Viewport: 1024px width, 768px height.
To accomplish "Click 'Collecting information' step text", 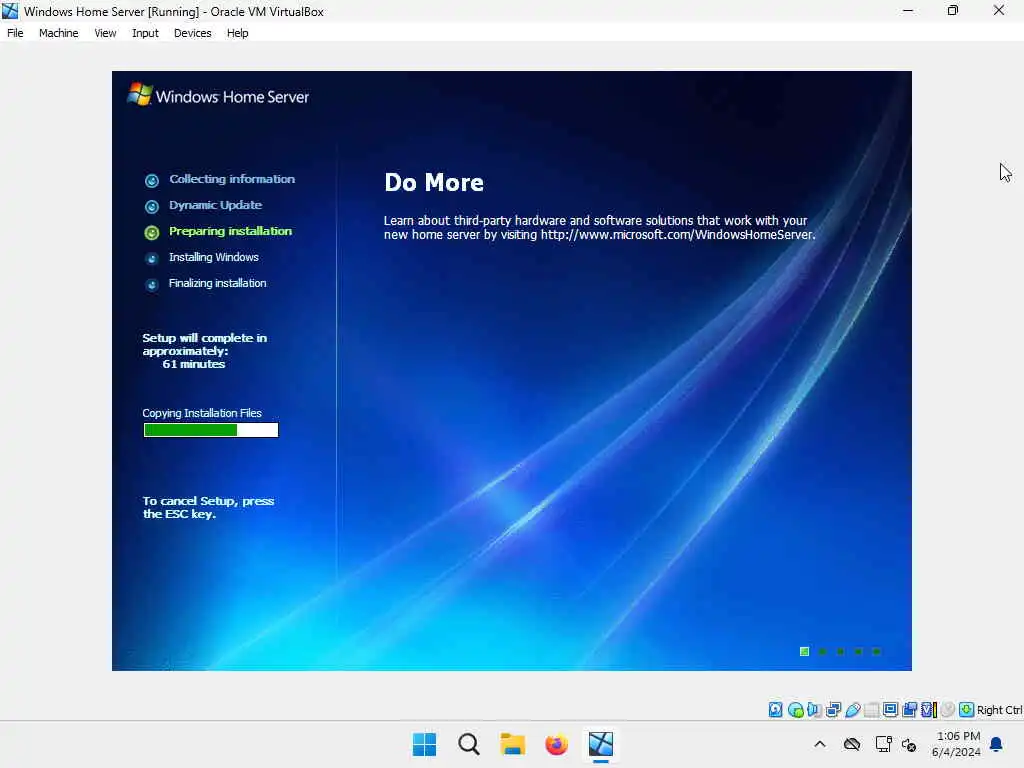I will [232, 179].
